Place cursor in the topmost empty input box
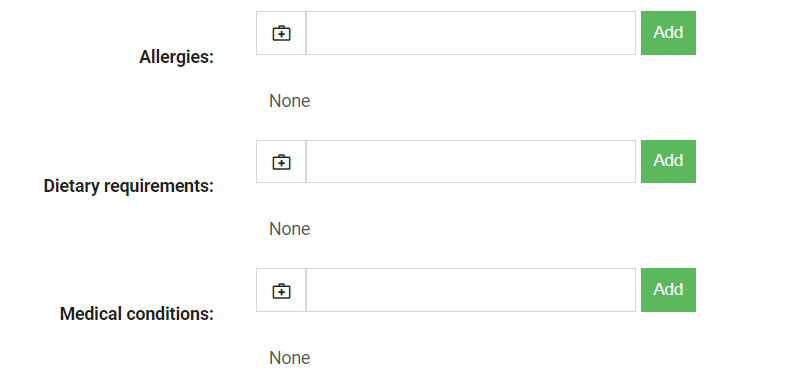Viewport: 803px width, 382px height. coord(471,33)
